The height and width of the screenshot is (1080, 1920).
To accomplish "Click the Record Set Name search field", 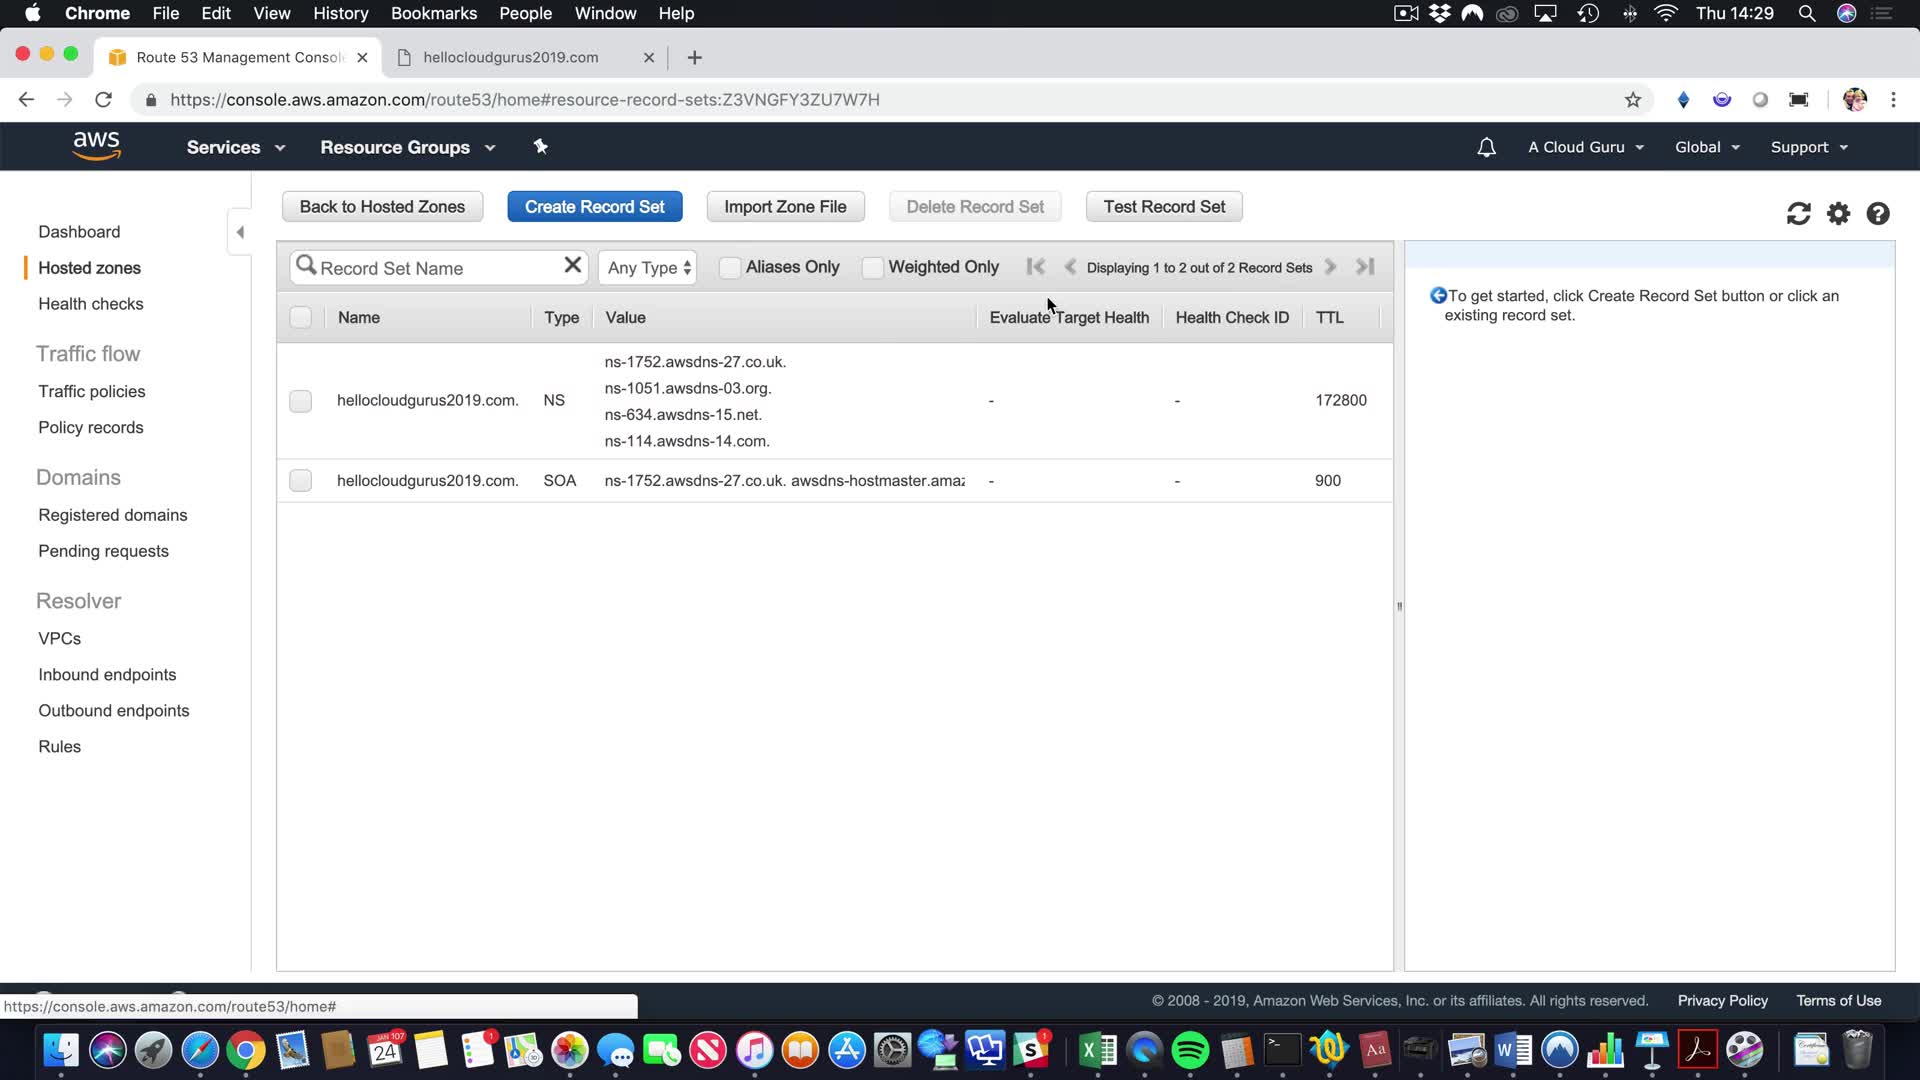I will click(435, 268).
